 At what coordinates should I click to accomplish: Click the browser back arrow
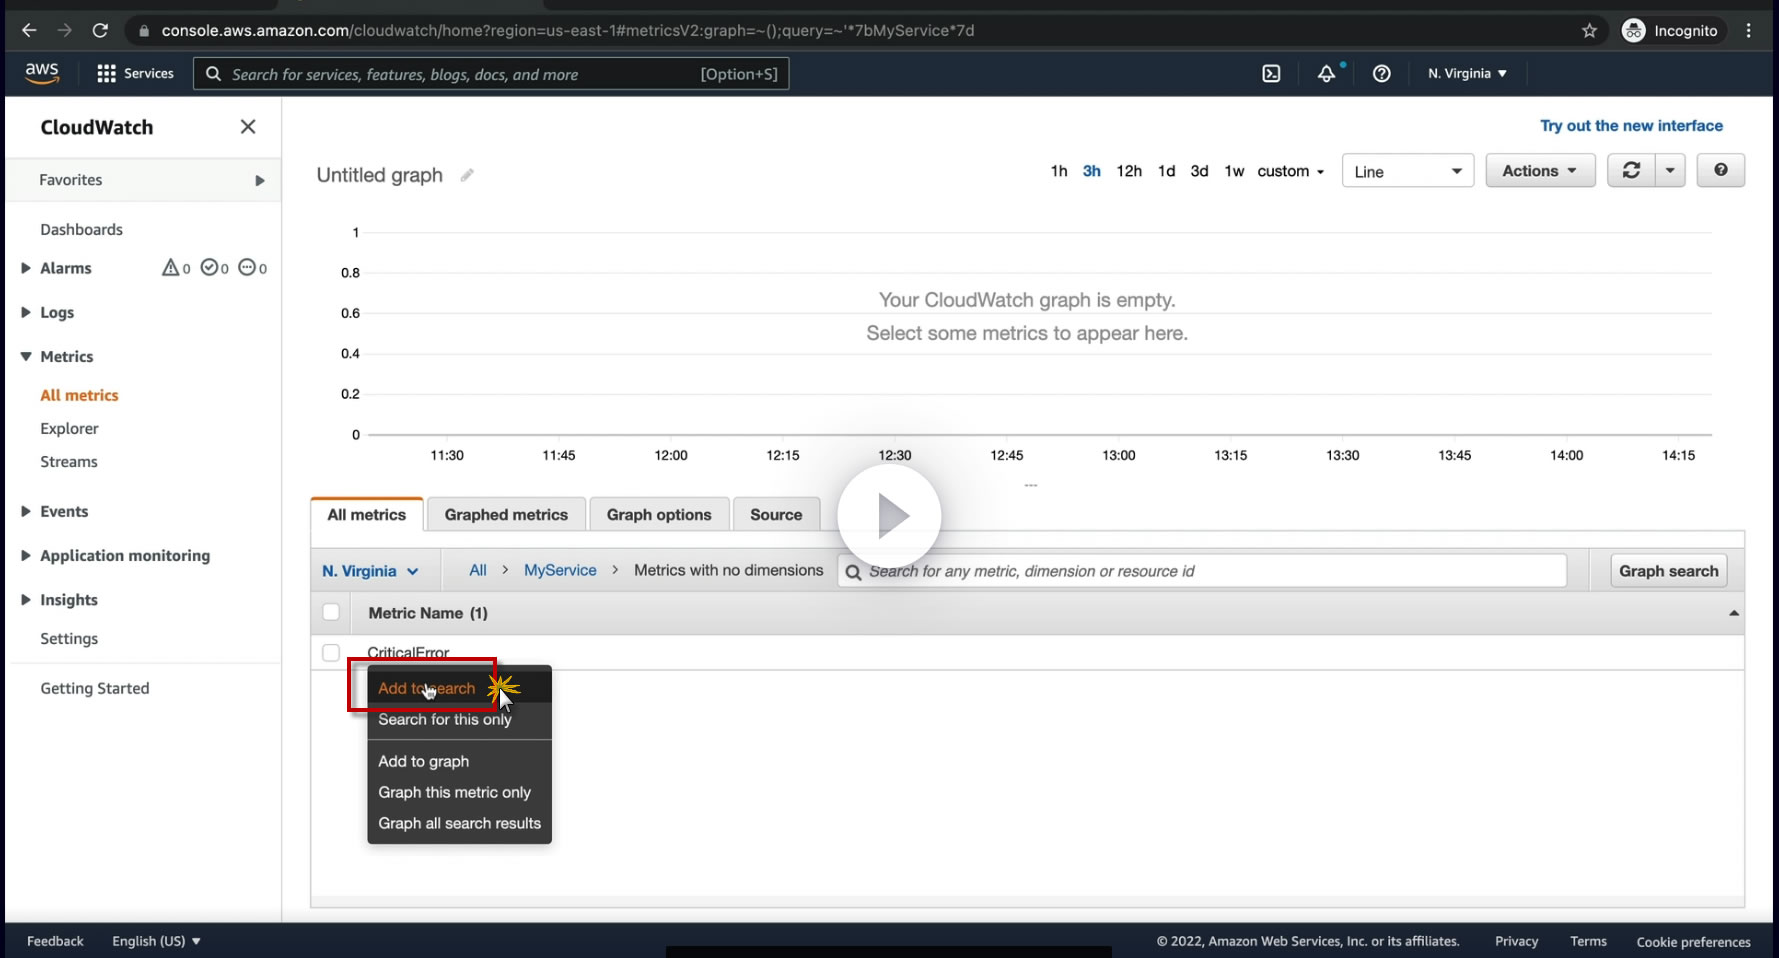[x=29, y=30]
